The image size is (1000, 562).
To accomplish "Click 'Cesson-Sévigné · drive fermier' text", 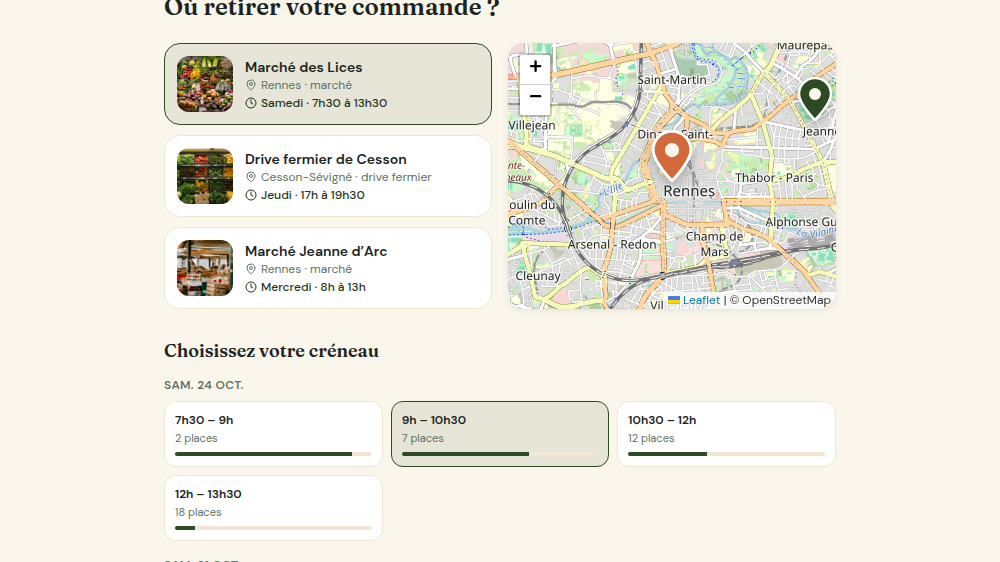I will tap(346, 177).
